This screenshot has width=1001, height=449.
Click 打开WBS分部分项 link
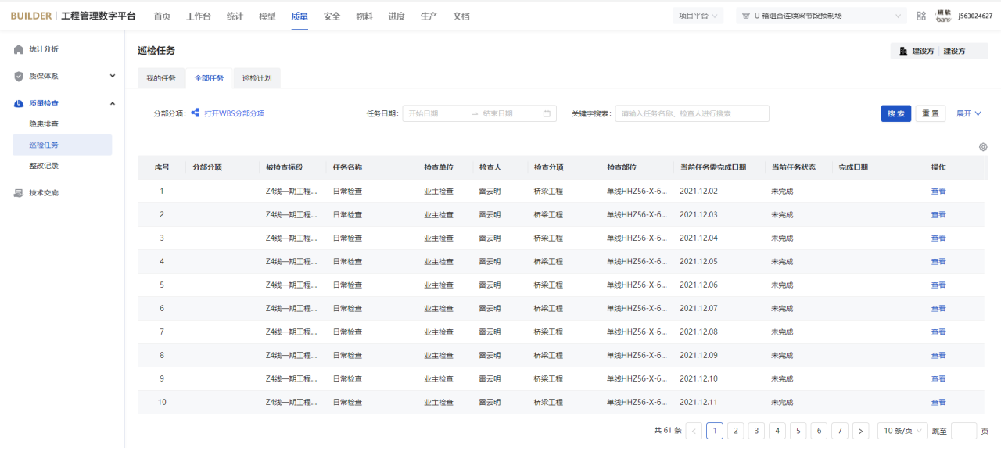click(x=234, y=113)
